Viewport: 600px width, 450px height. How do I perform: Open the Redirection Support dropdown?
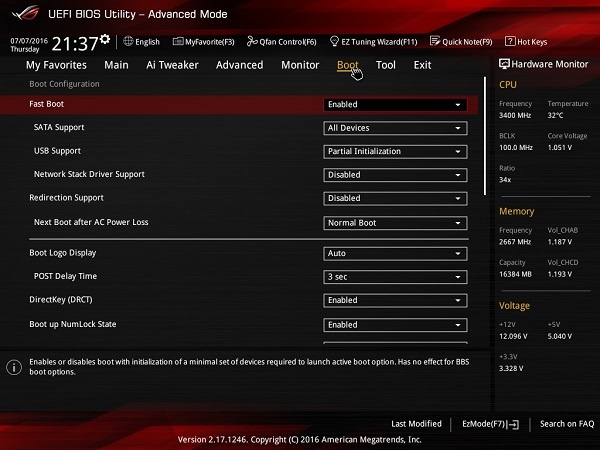click(395, 198)
